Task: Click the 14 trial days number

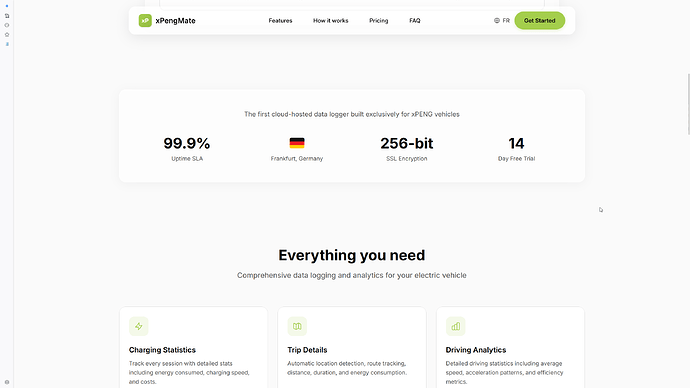Action: coord(516,143)
